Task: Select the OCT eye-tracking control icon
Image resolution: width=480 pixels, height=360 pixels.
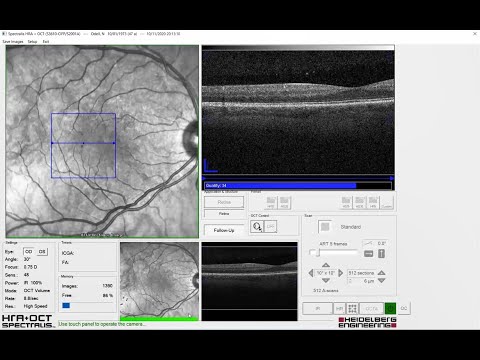Action: 257,227
